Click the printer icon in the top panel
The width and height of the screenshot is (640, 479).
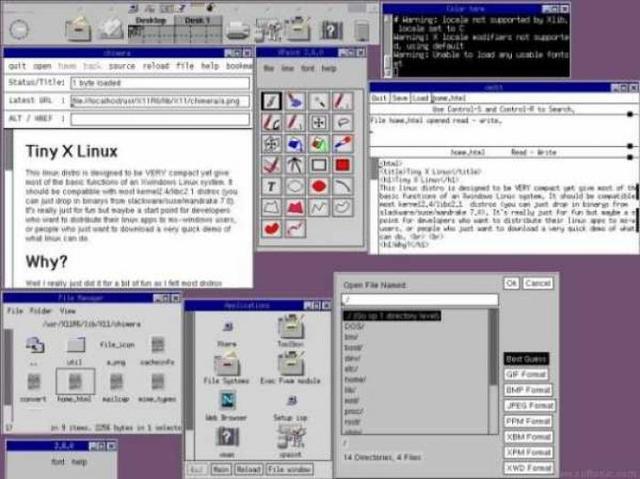238,29
